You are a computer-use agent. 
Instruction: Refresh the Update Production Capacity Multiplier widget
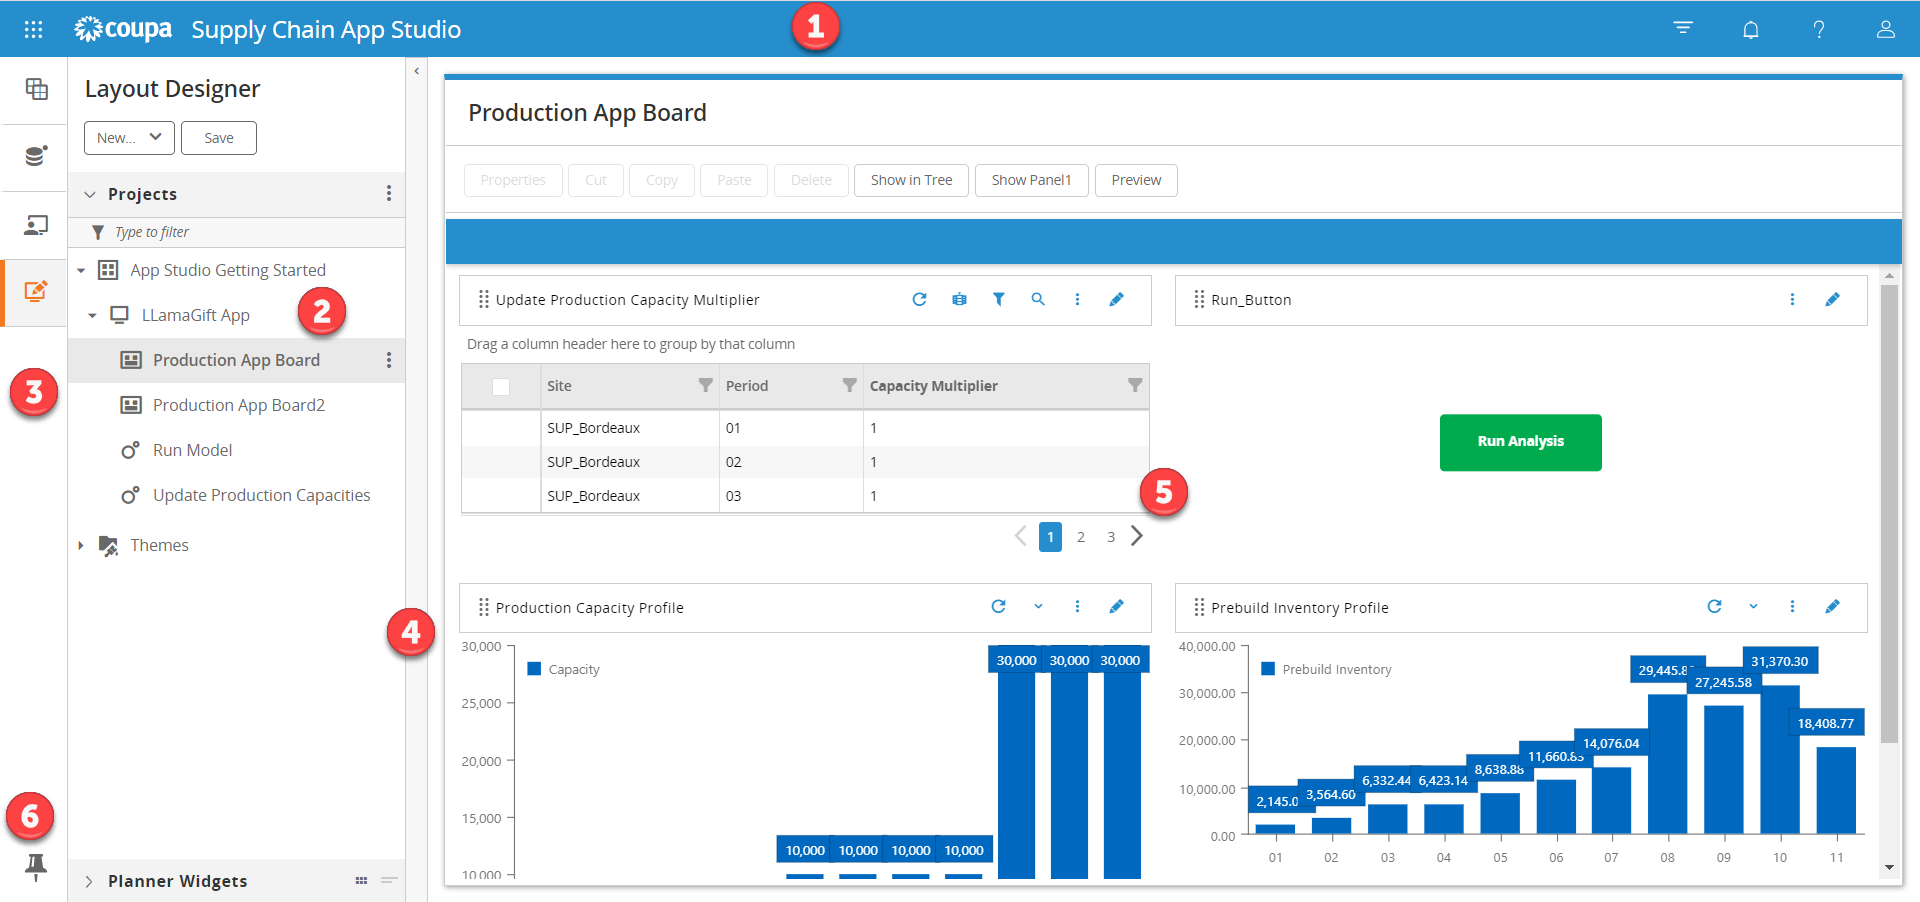pyautogui.click(x=919, y=299)
